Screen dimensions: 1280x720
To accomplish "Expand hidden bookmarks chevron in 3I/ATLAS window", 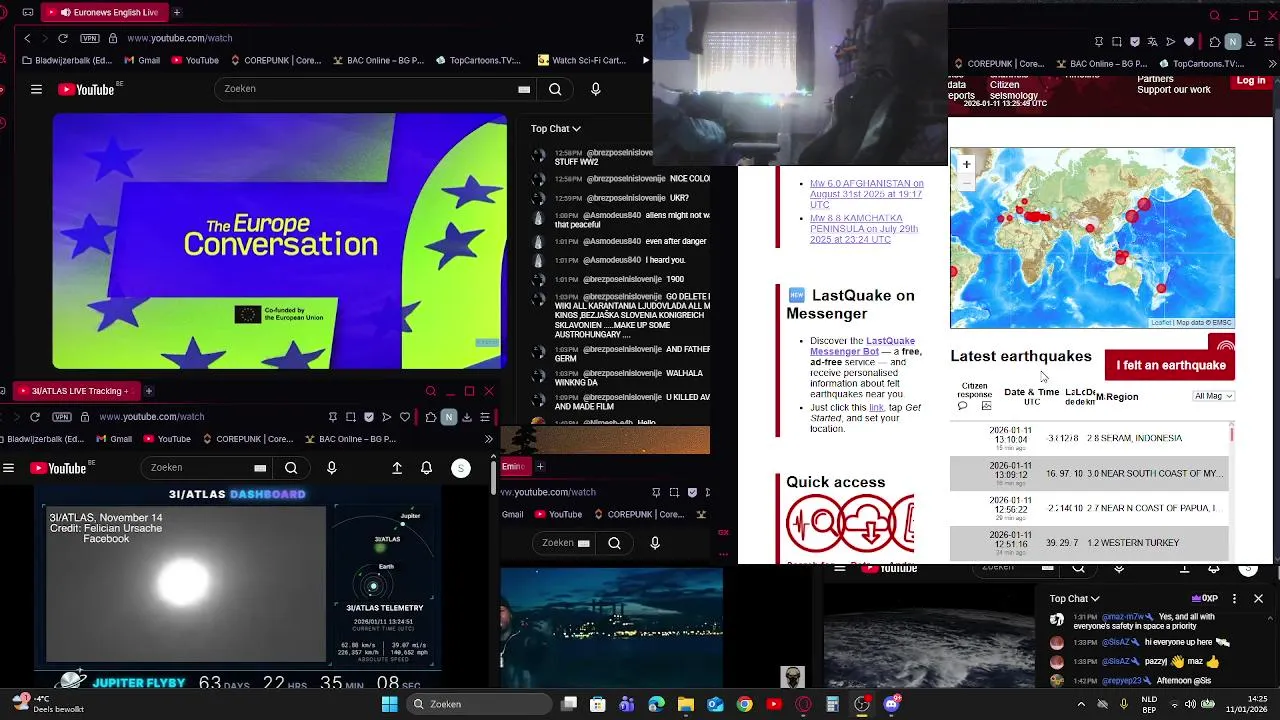I will pyautogui.click(x=488, y=439).
